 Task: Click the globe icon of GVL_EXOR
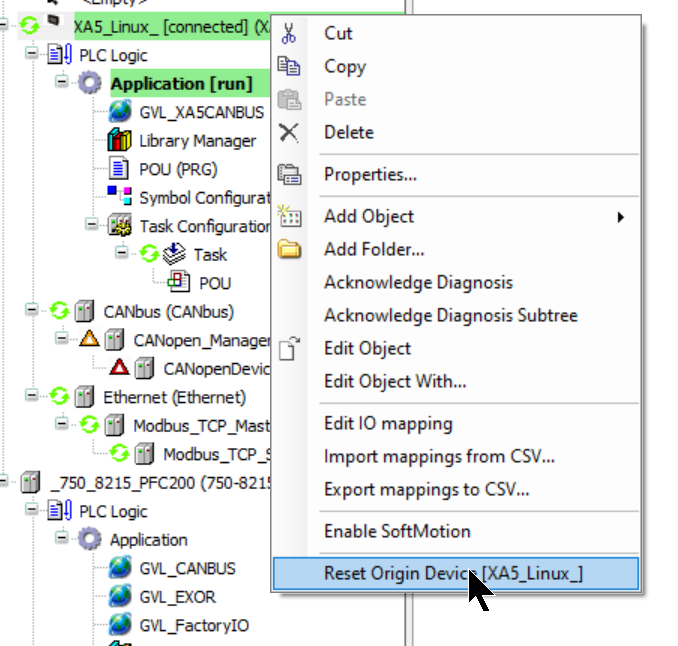click(120, 596)
